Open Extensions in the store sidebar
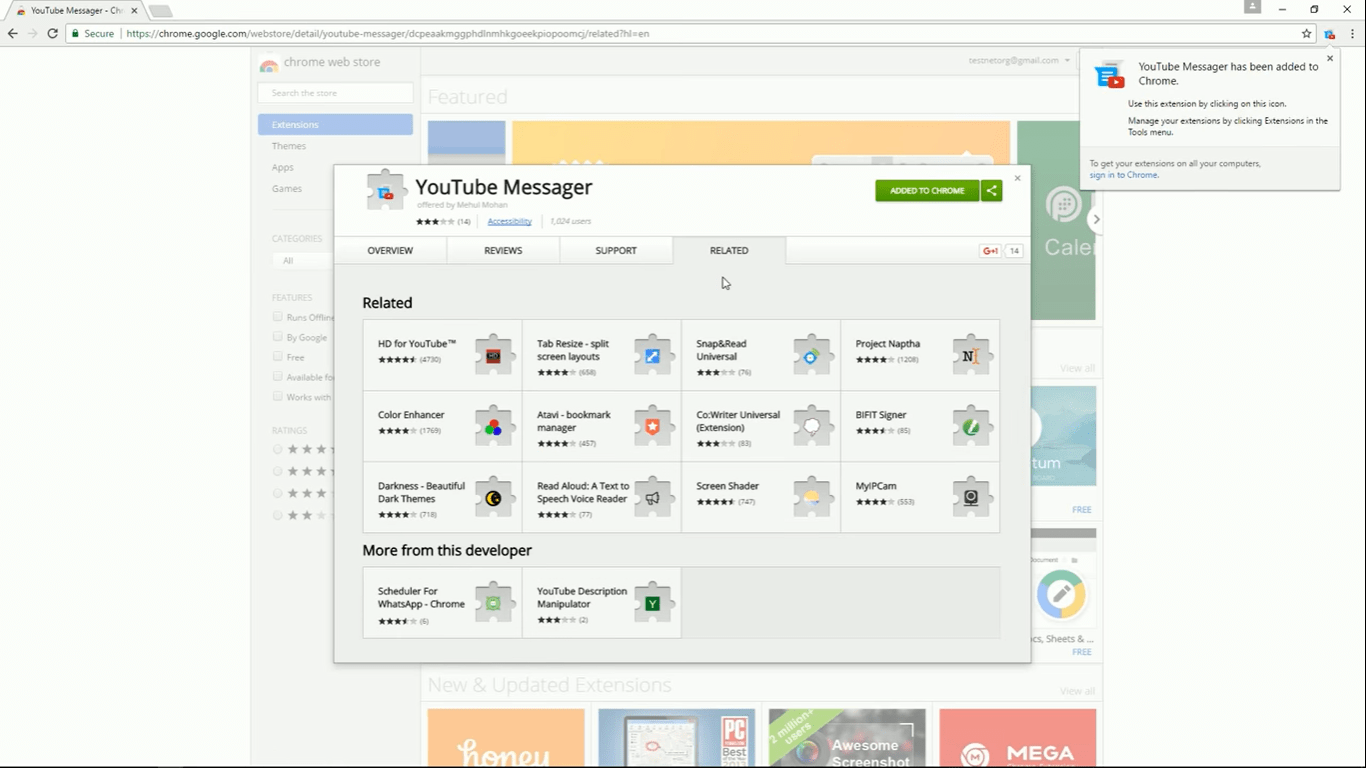Viewport: 1366px width, 768px height. point(335,125)
